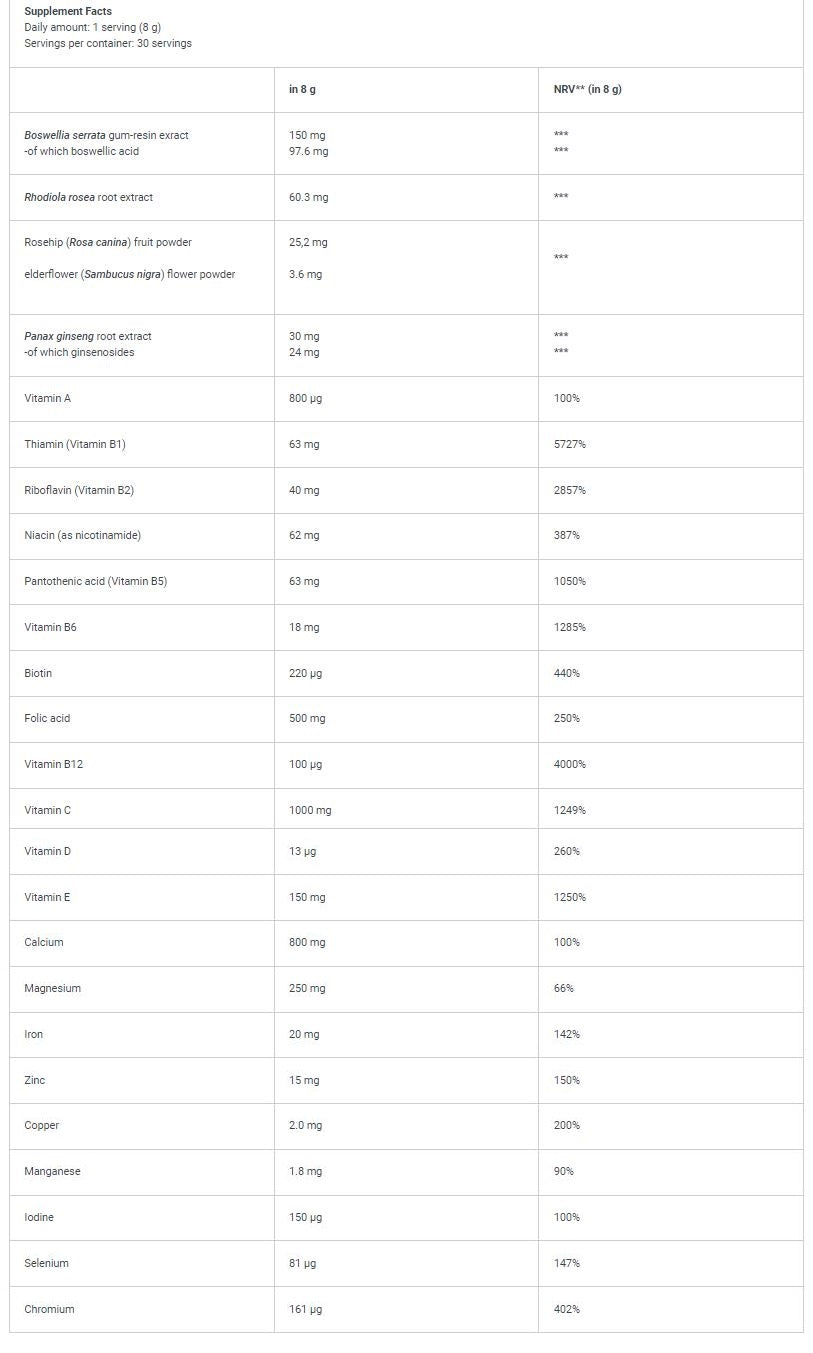Viewport: 813px width, 1353px height.
Task: Select the Panax ginseng root extract label
Action: click(88, 336)
